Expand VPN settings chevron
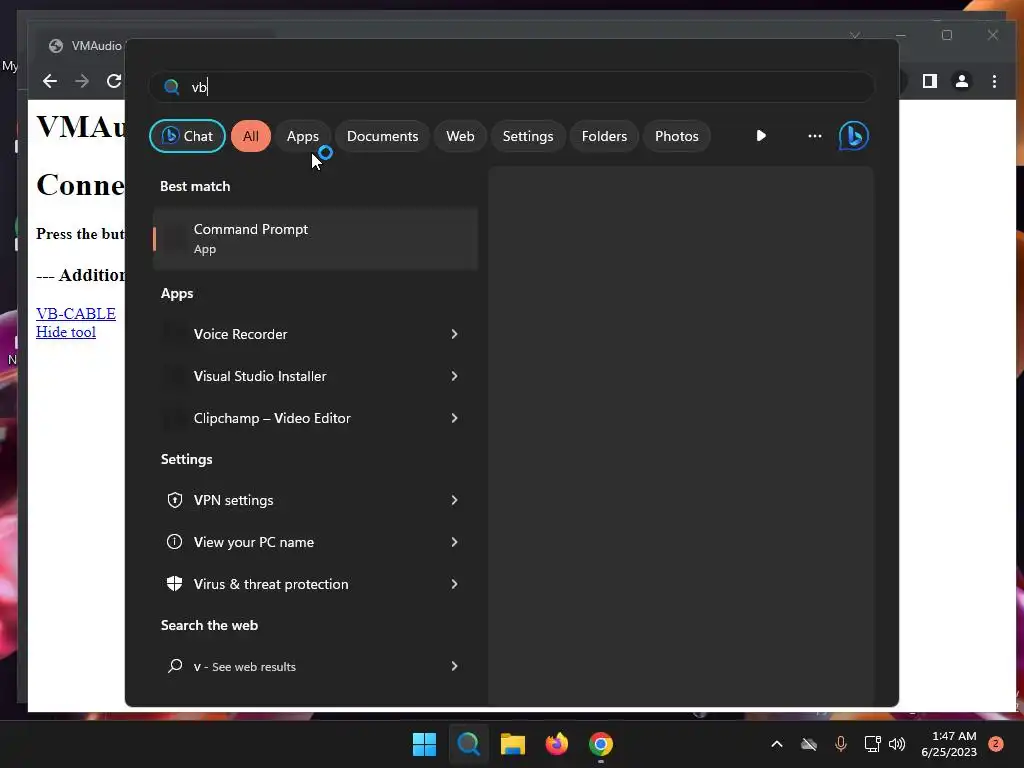The height and width of the screenshot is (768, 1024). click(x=455, y=500)
